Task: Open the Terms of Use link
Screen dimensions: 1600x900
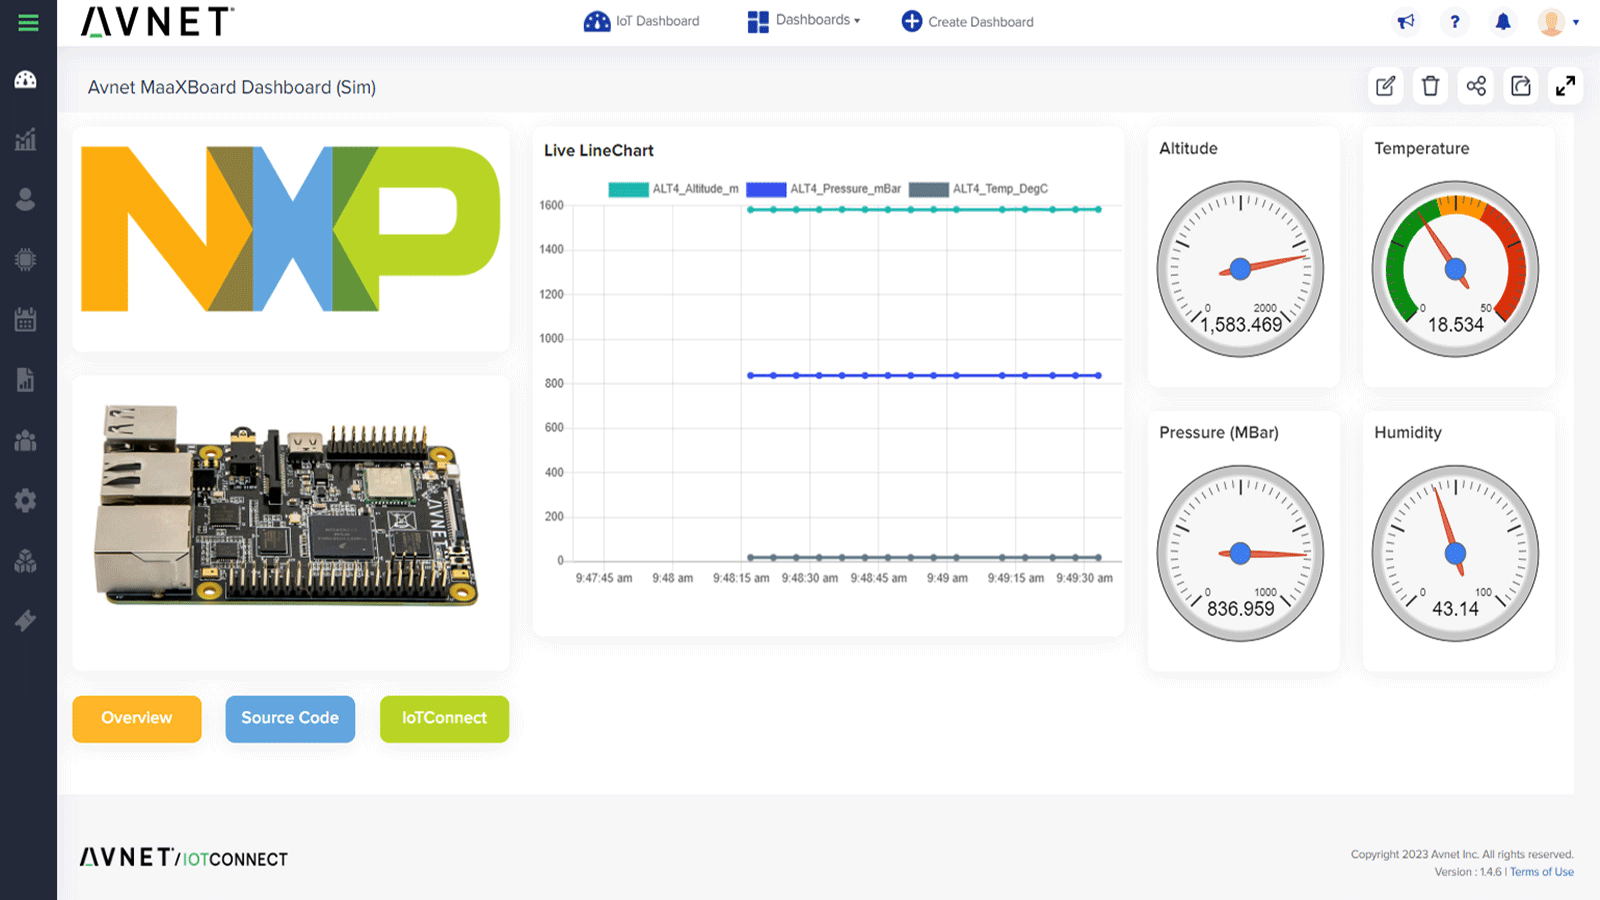Action: [1542, 871]
